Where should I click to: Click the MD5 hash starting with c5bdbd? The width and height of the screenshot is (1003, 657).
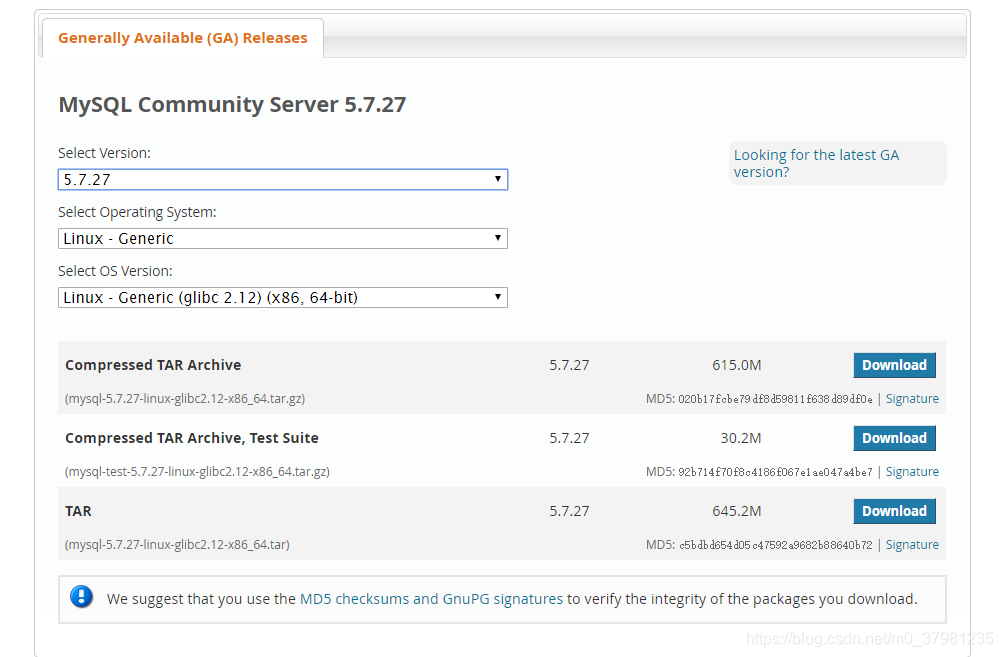pyautogui.click(x=776, y=545)
